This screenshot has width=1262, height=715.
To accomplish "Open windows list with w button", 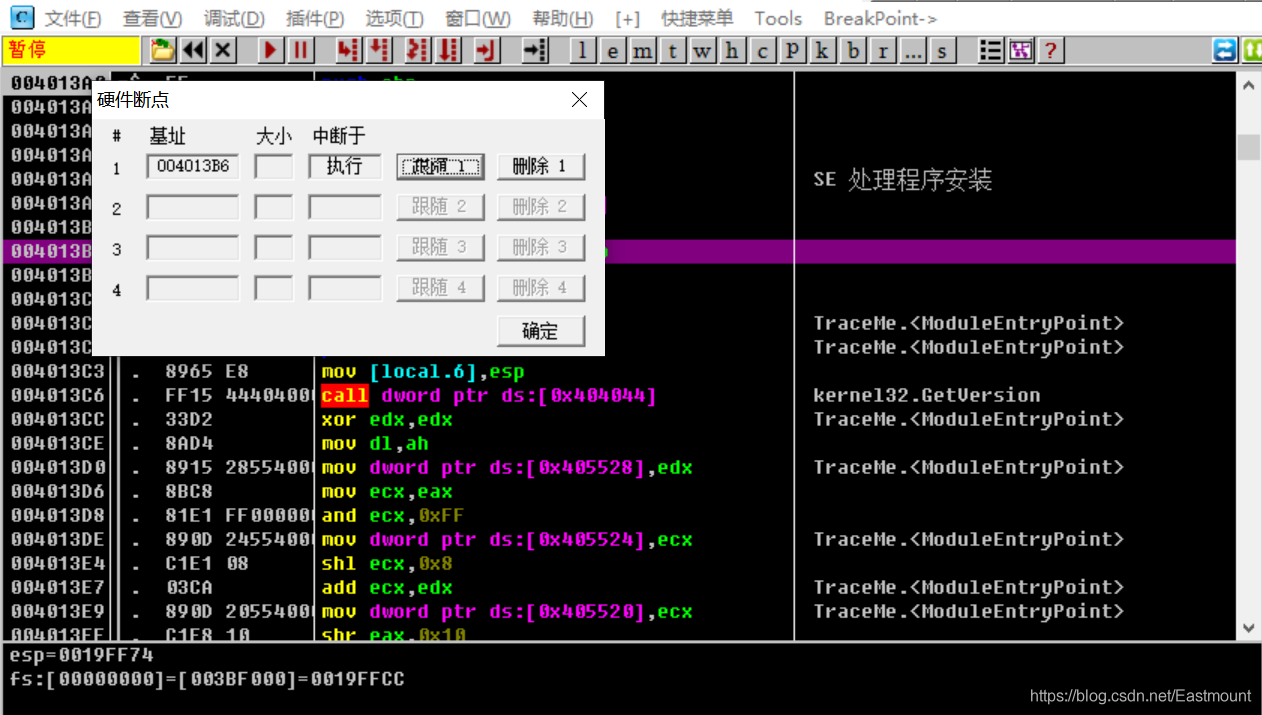I will [703, 50].
